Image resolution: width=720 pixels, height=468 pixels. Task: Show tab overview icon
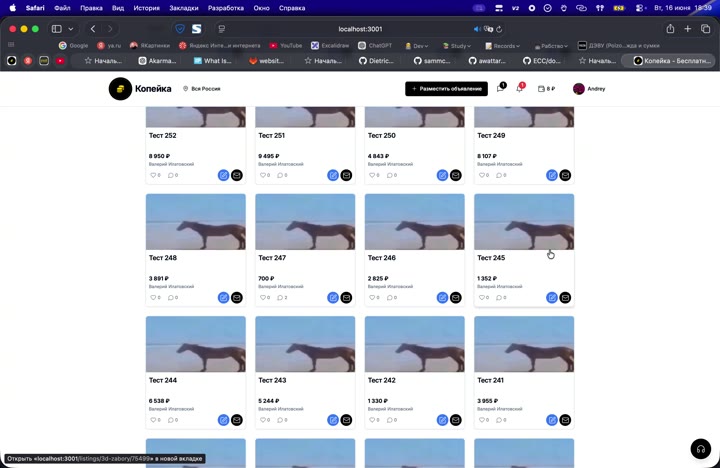[x=706, y=29]
